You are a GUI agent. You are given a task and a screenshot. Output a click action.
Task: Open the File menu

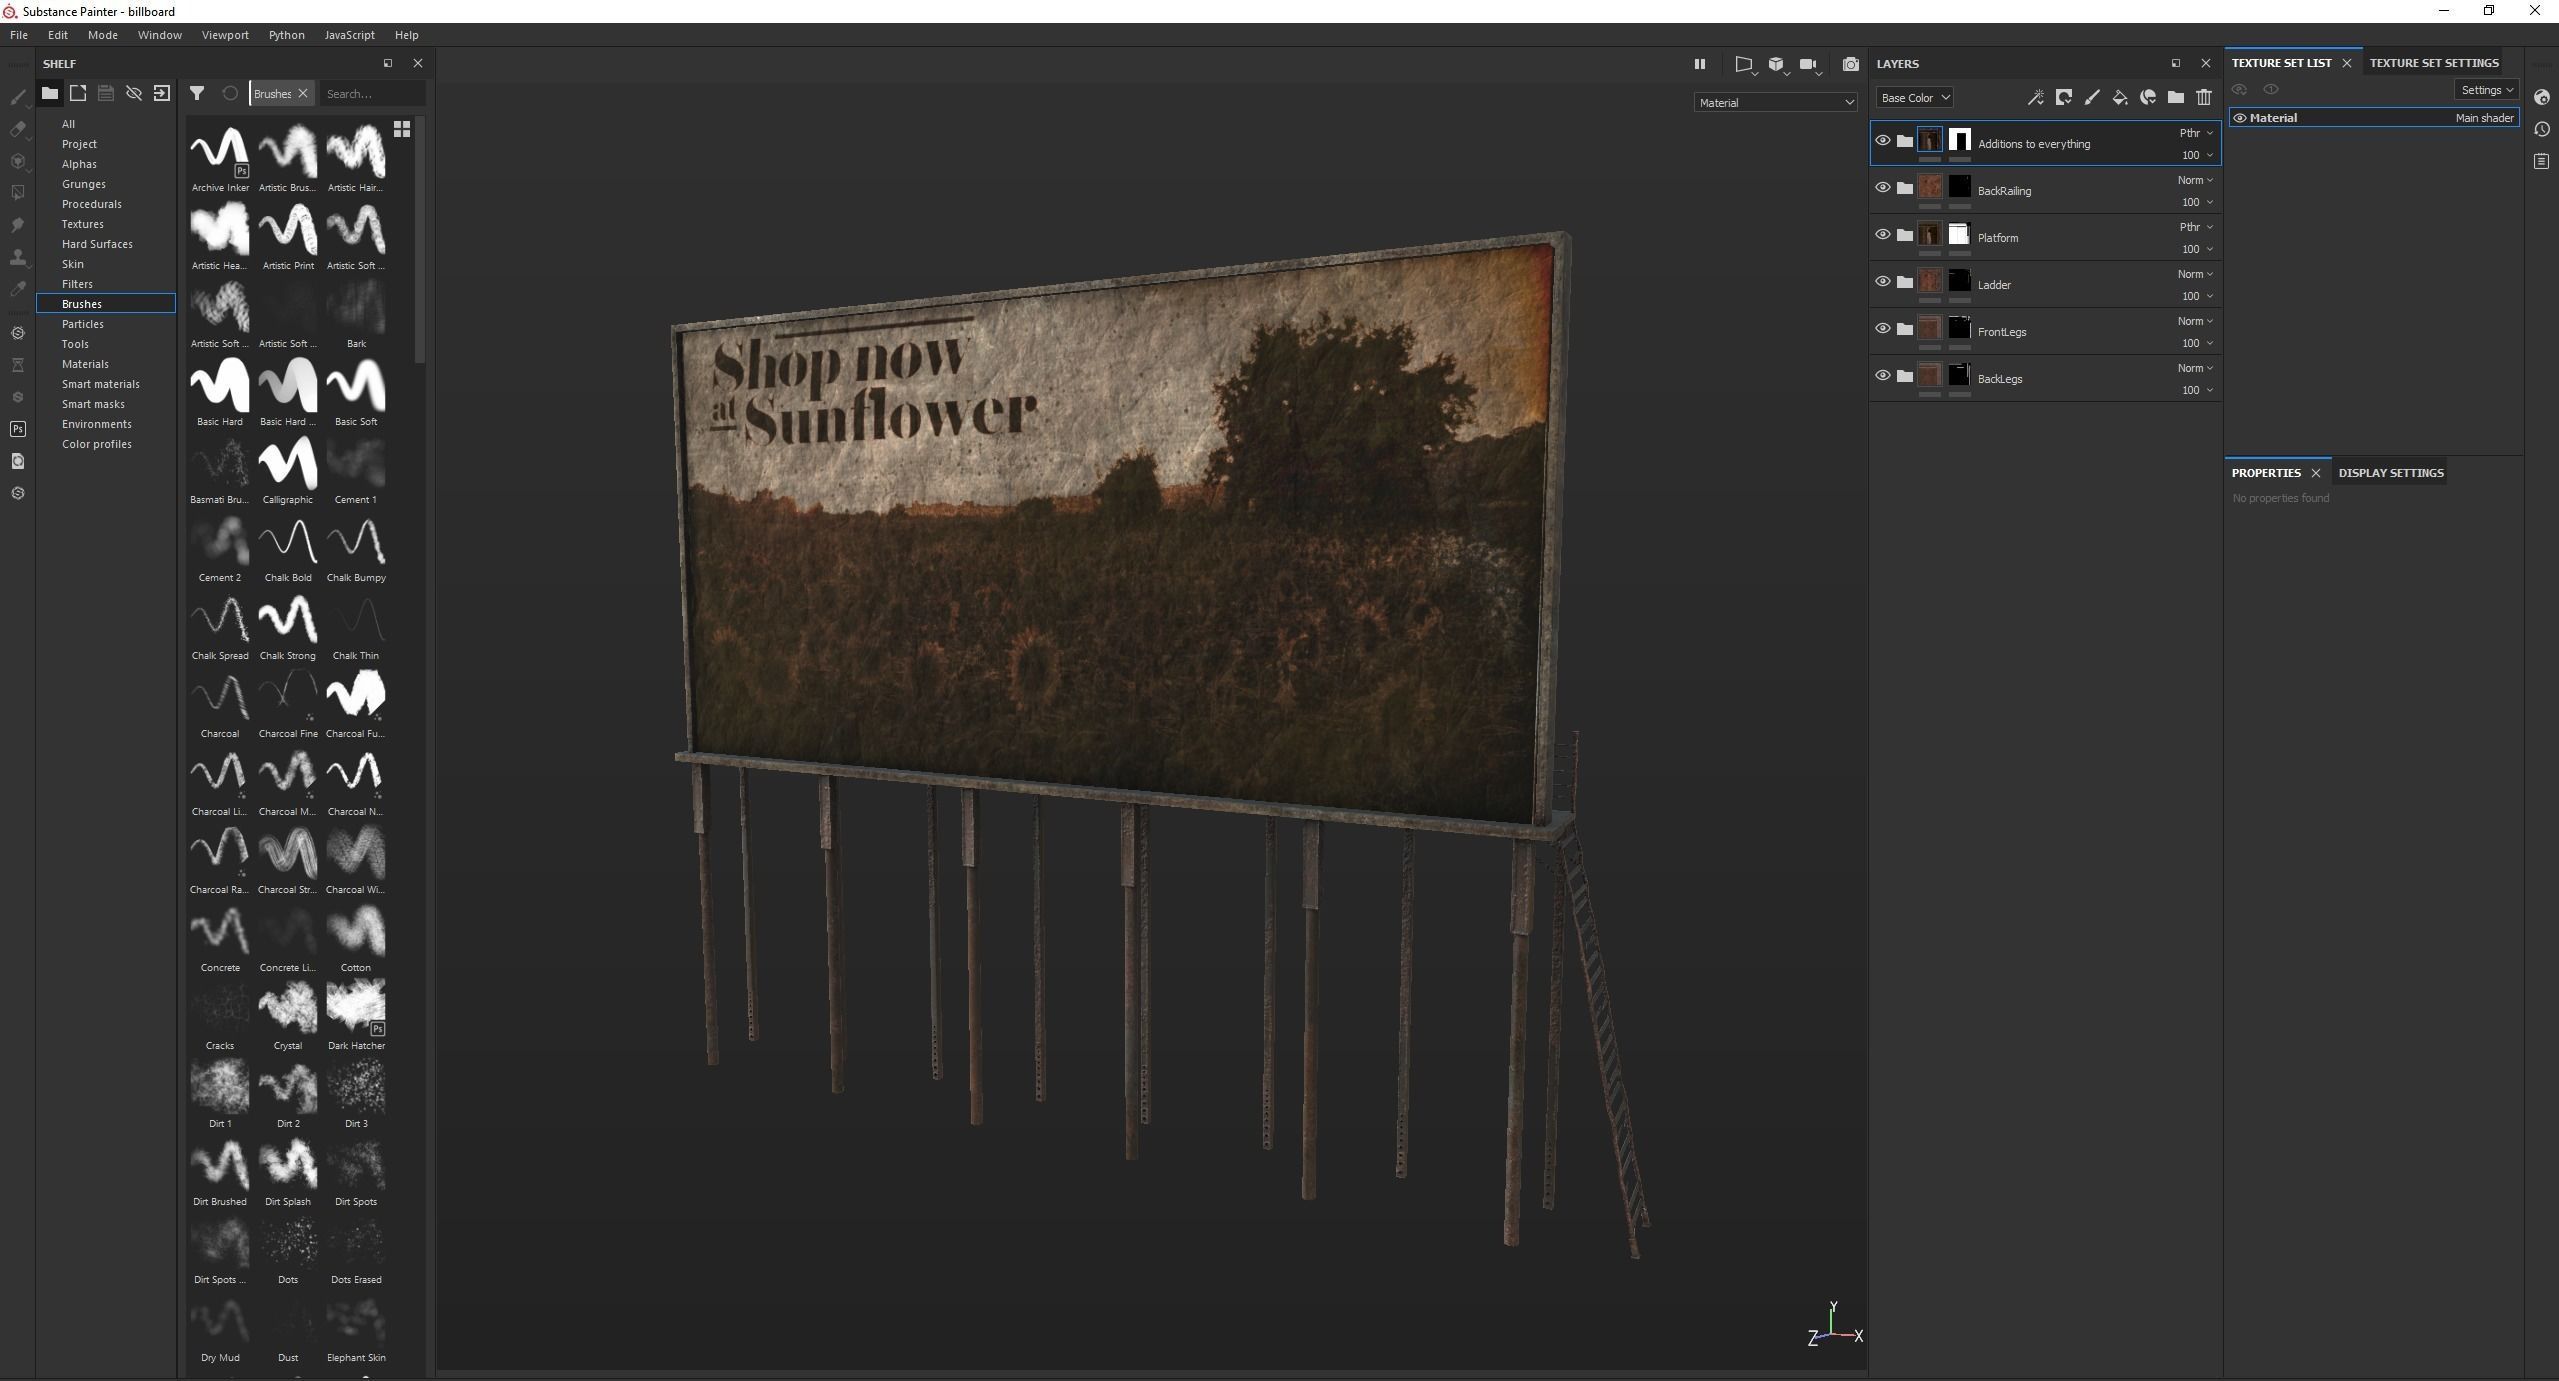click(x=19, y=35)
